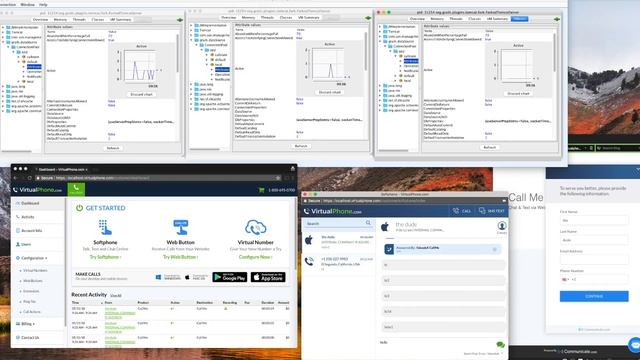Image resolution: width=640 pixels, height=360 pixels.
Task: Click search magnifier in softphone window
Action: (368, 223)
